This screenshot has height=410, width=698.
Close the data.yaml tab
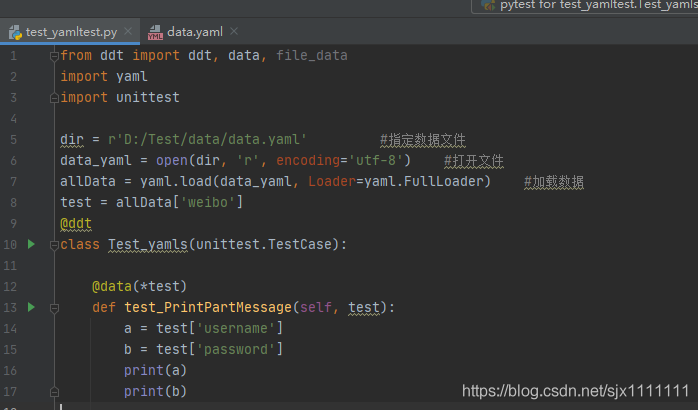pos(234,31)
